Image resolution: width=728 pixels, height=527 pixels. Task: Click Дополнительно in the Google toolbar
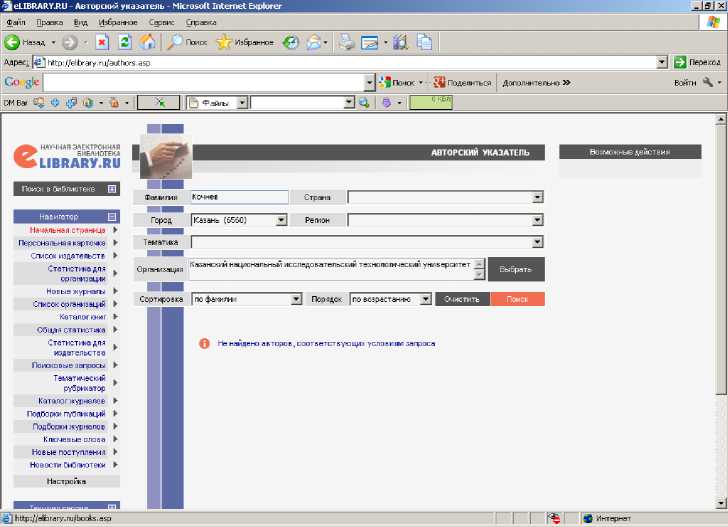(536, 83)
